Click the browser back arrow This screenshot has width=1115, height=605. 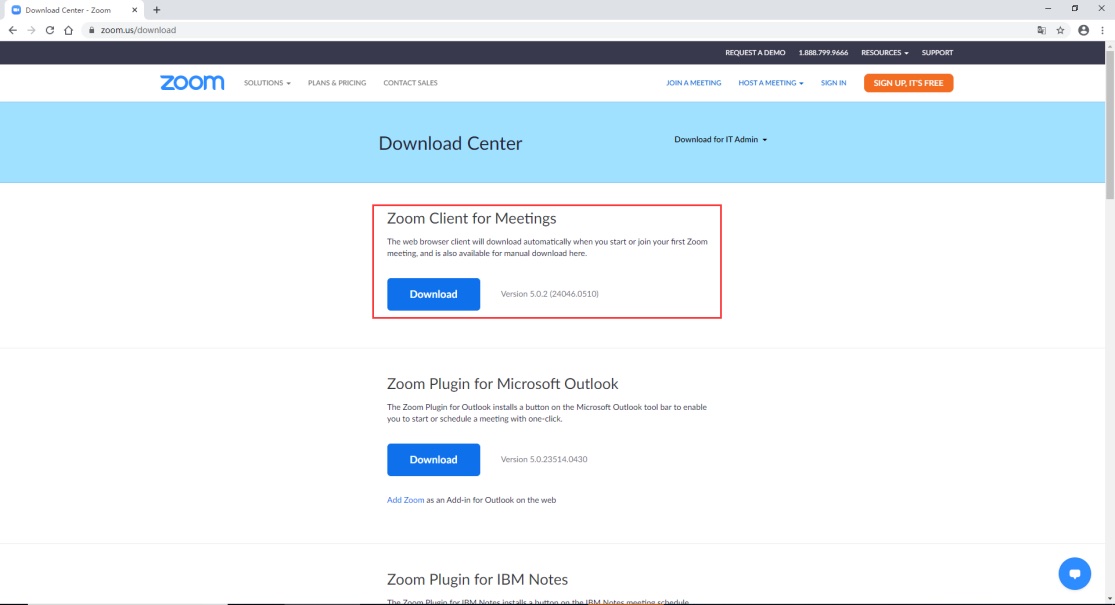click(x=13, y=30)
